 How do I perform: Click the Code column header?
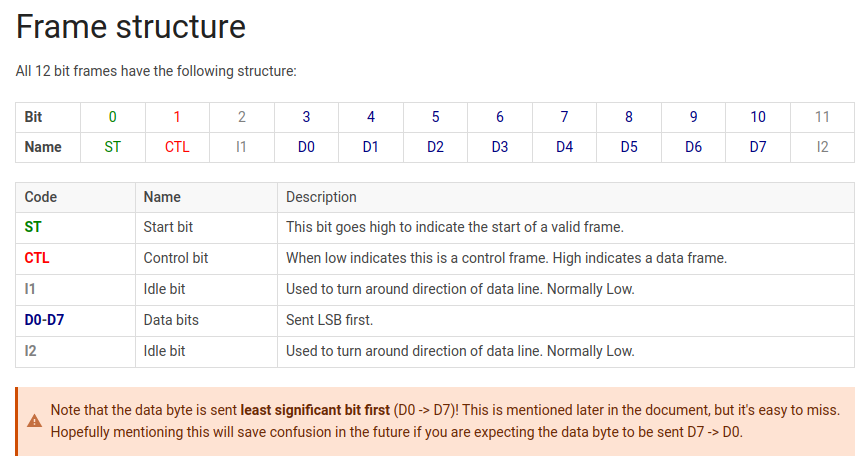[41, 197]
